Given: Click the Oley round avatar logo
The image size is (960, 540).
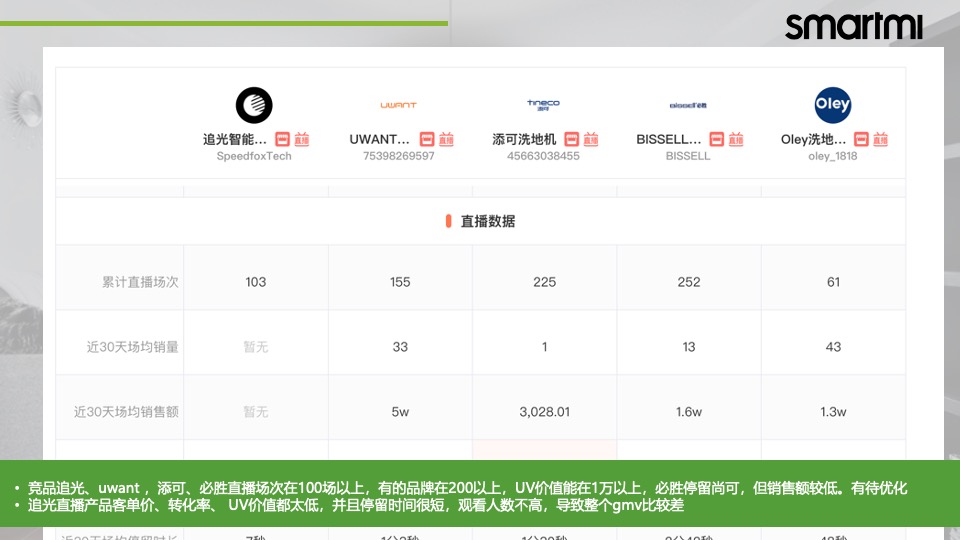Looking at the screenshot, I should tap(833, 105).
